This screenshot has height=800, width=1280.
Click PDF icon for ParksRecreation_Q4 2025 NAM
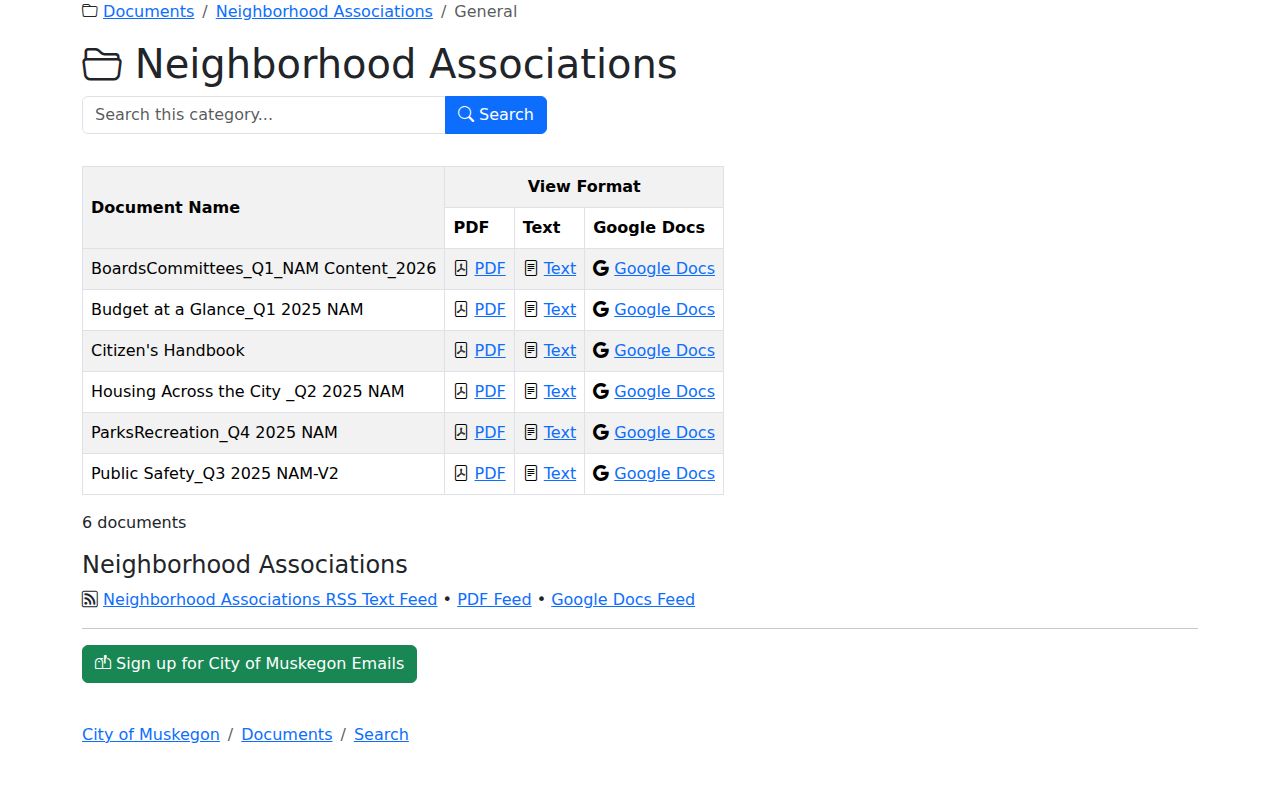pos(461,432)
